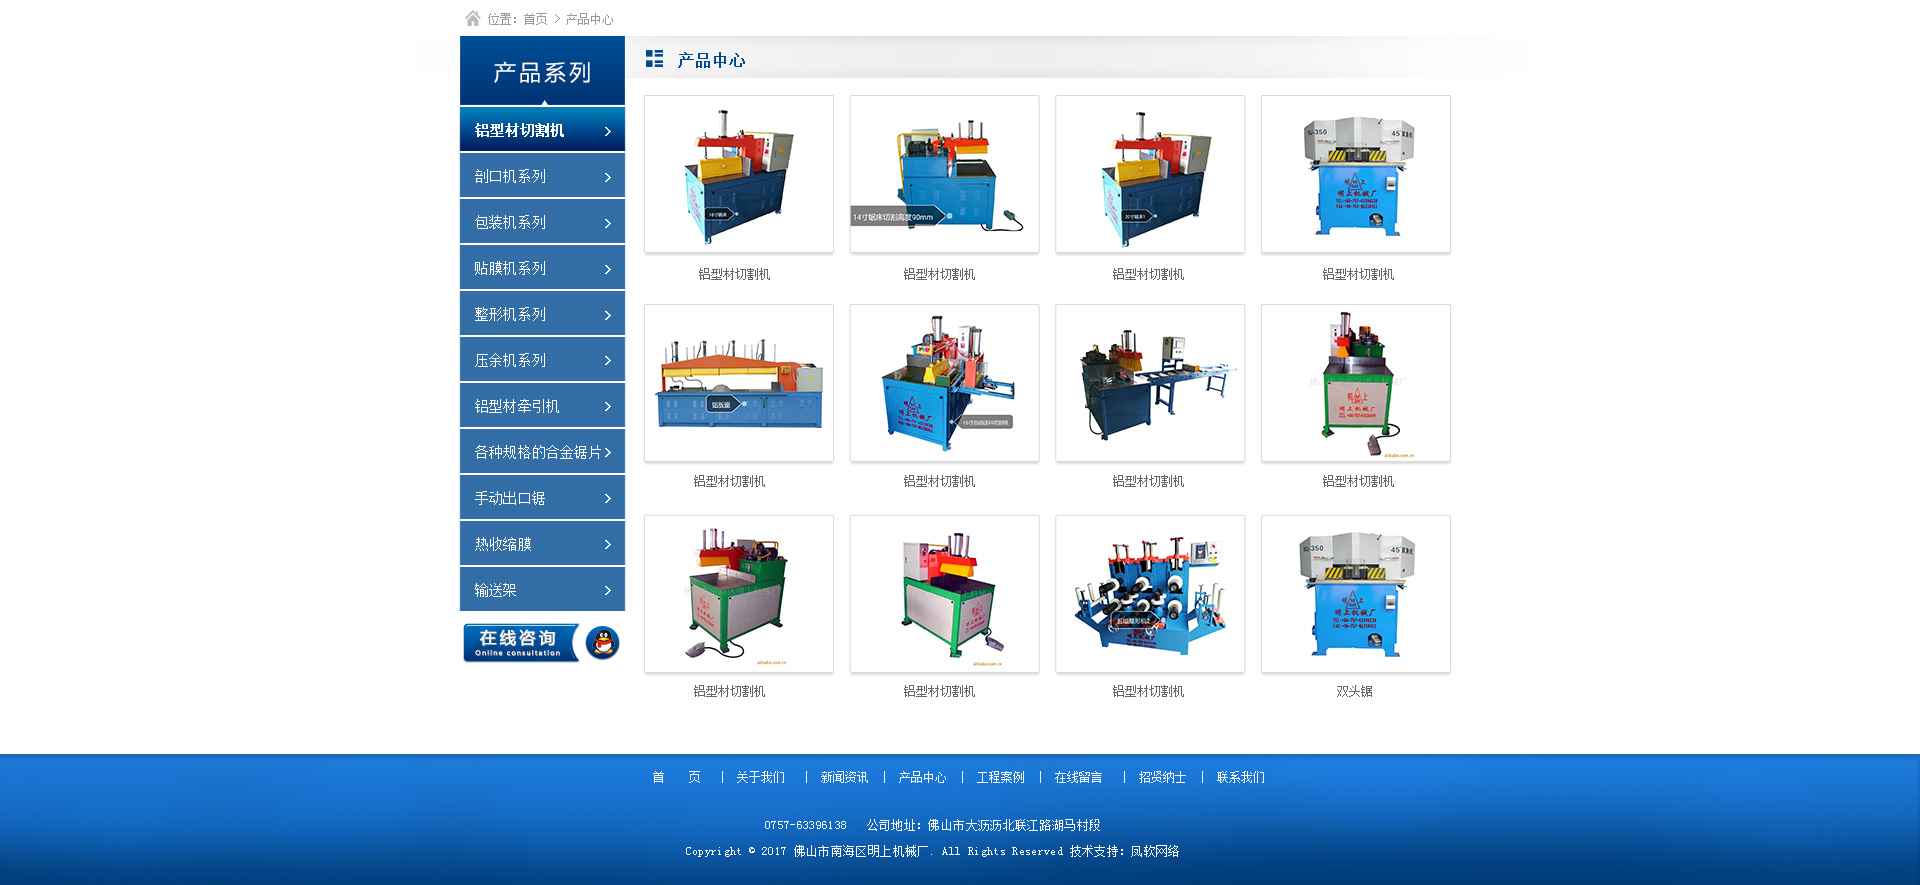Open 联系我们 in the footer navigation
Screen dimensions: 1920x885
point(1240,777)
